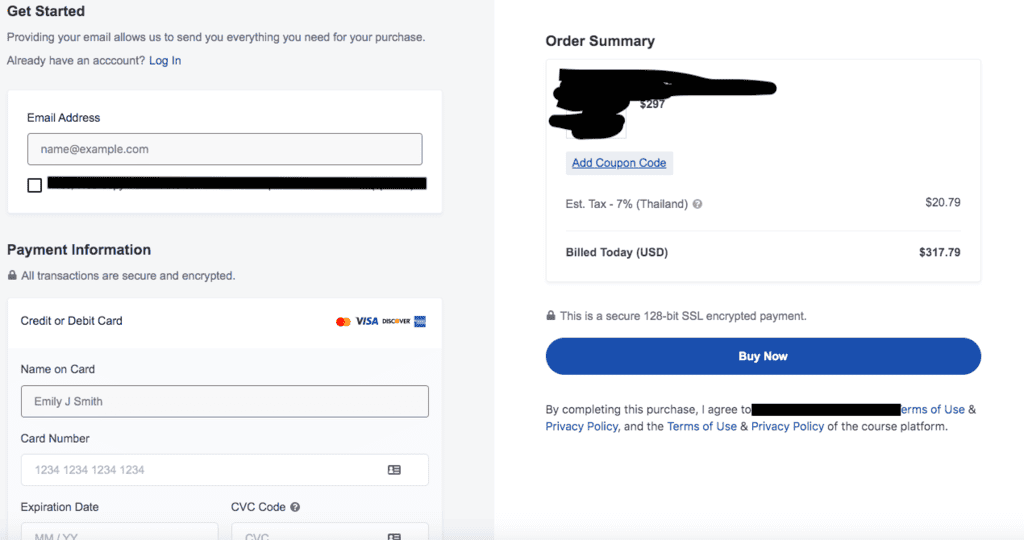Focus the Email Address input field
This screenshot has height=540, width=1024.
(x=224, y=149)
